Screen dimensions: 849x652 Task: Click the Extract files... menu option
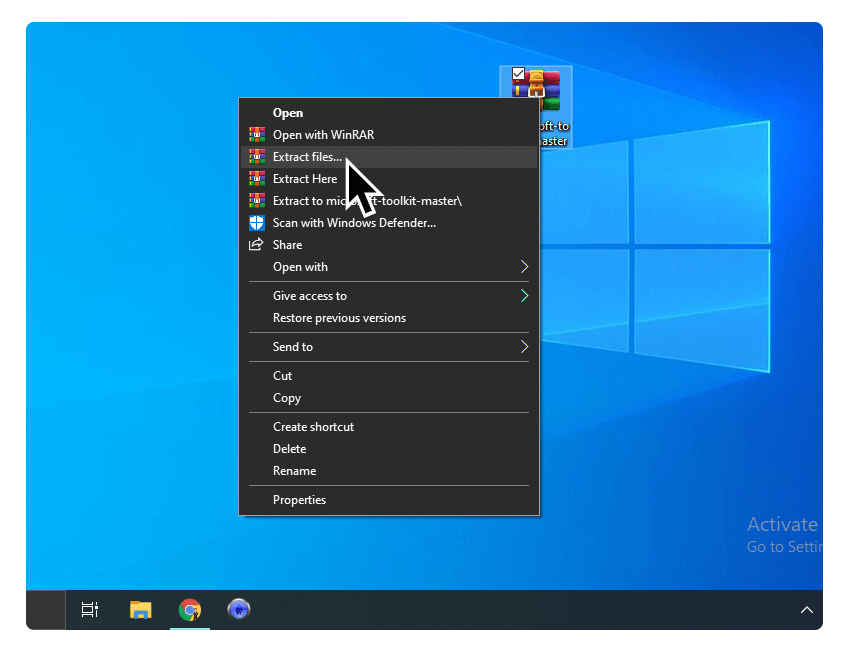[389, 157]
